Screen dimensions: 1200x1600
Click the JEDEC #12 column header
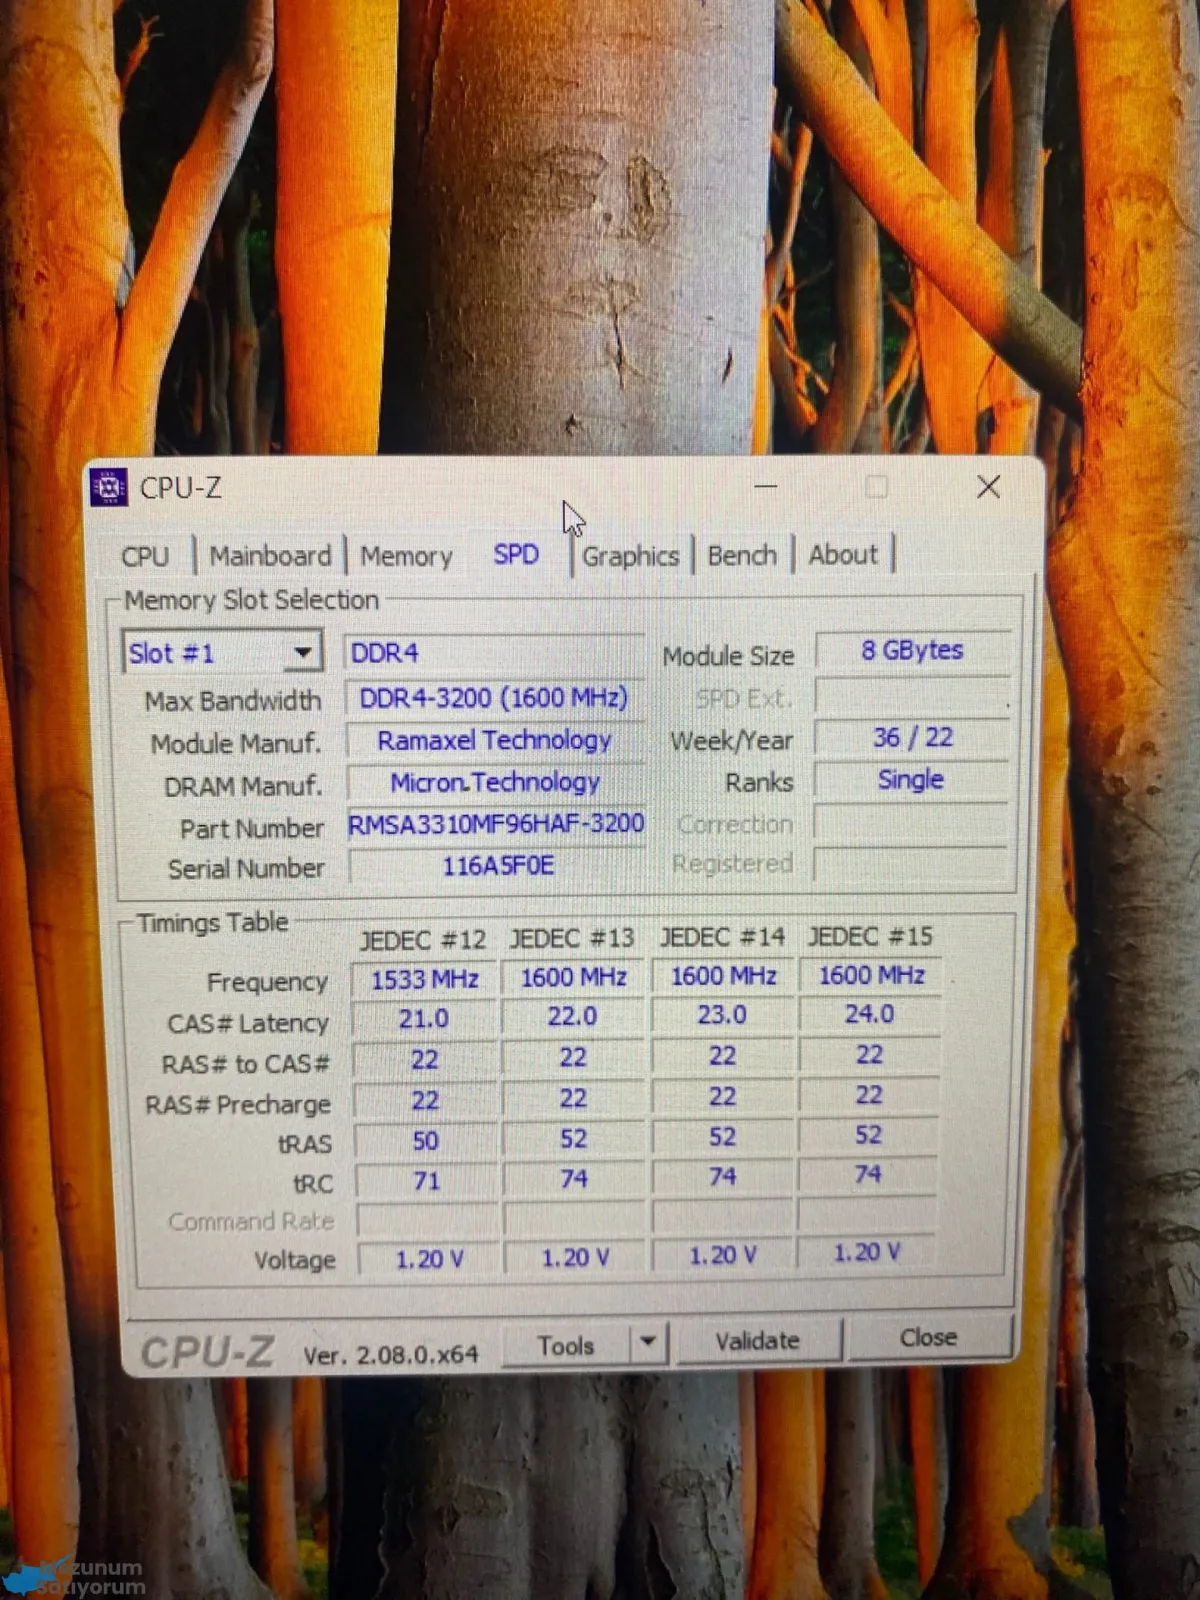tap(423, 940)
